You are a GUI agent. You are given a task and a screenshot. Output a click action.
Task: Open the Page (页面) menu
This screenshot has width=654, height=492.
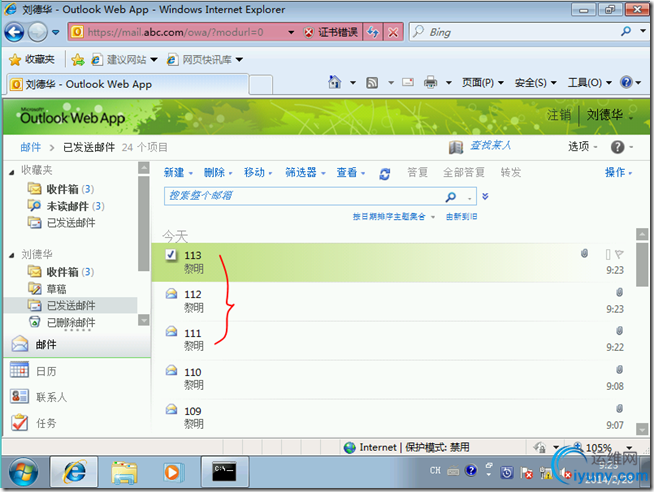point(483,83)
